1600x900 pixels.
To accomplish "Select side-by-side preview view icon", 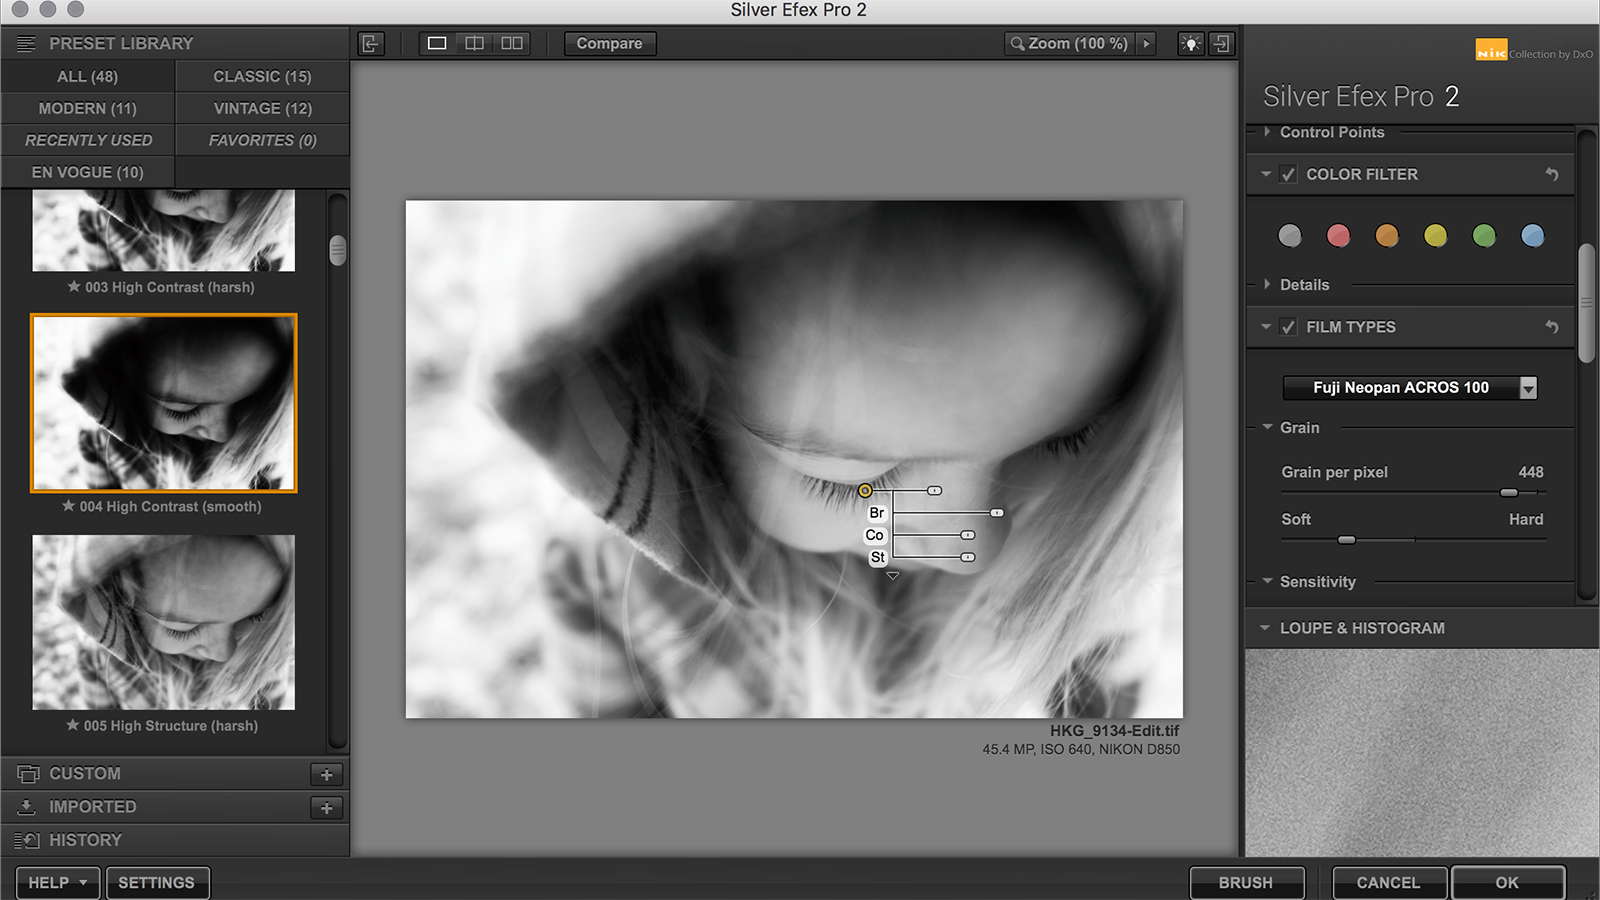I will click(512, 43).
